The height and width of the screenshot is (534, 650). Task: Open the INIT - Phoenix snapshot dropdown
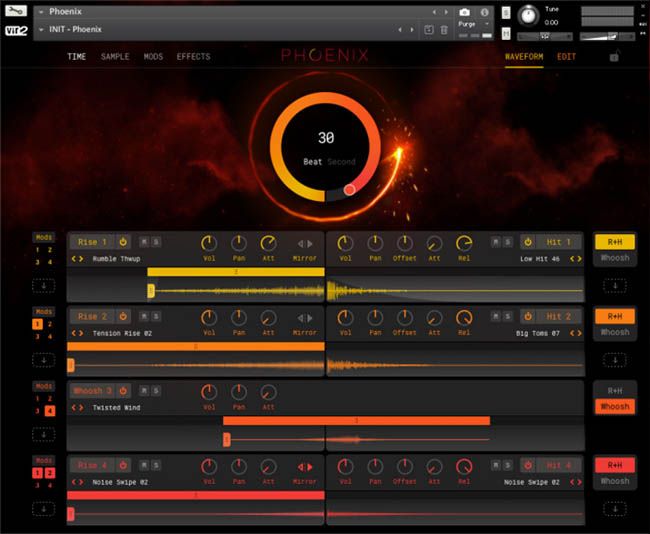(x=41, y=29)
